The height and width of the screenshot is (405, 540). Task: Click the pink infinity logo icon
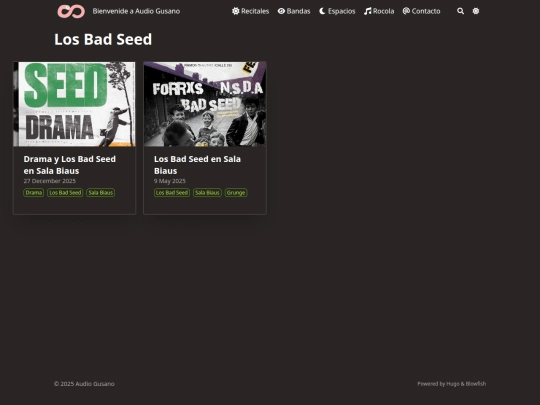click(71, 11)
